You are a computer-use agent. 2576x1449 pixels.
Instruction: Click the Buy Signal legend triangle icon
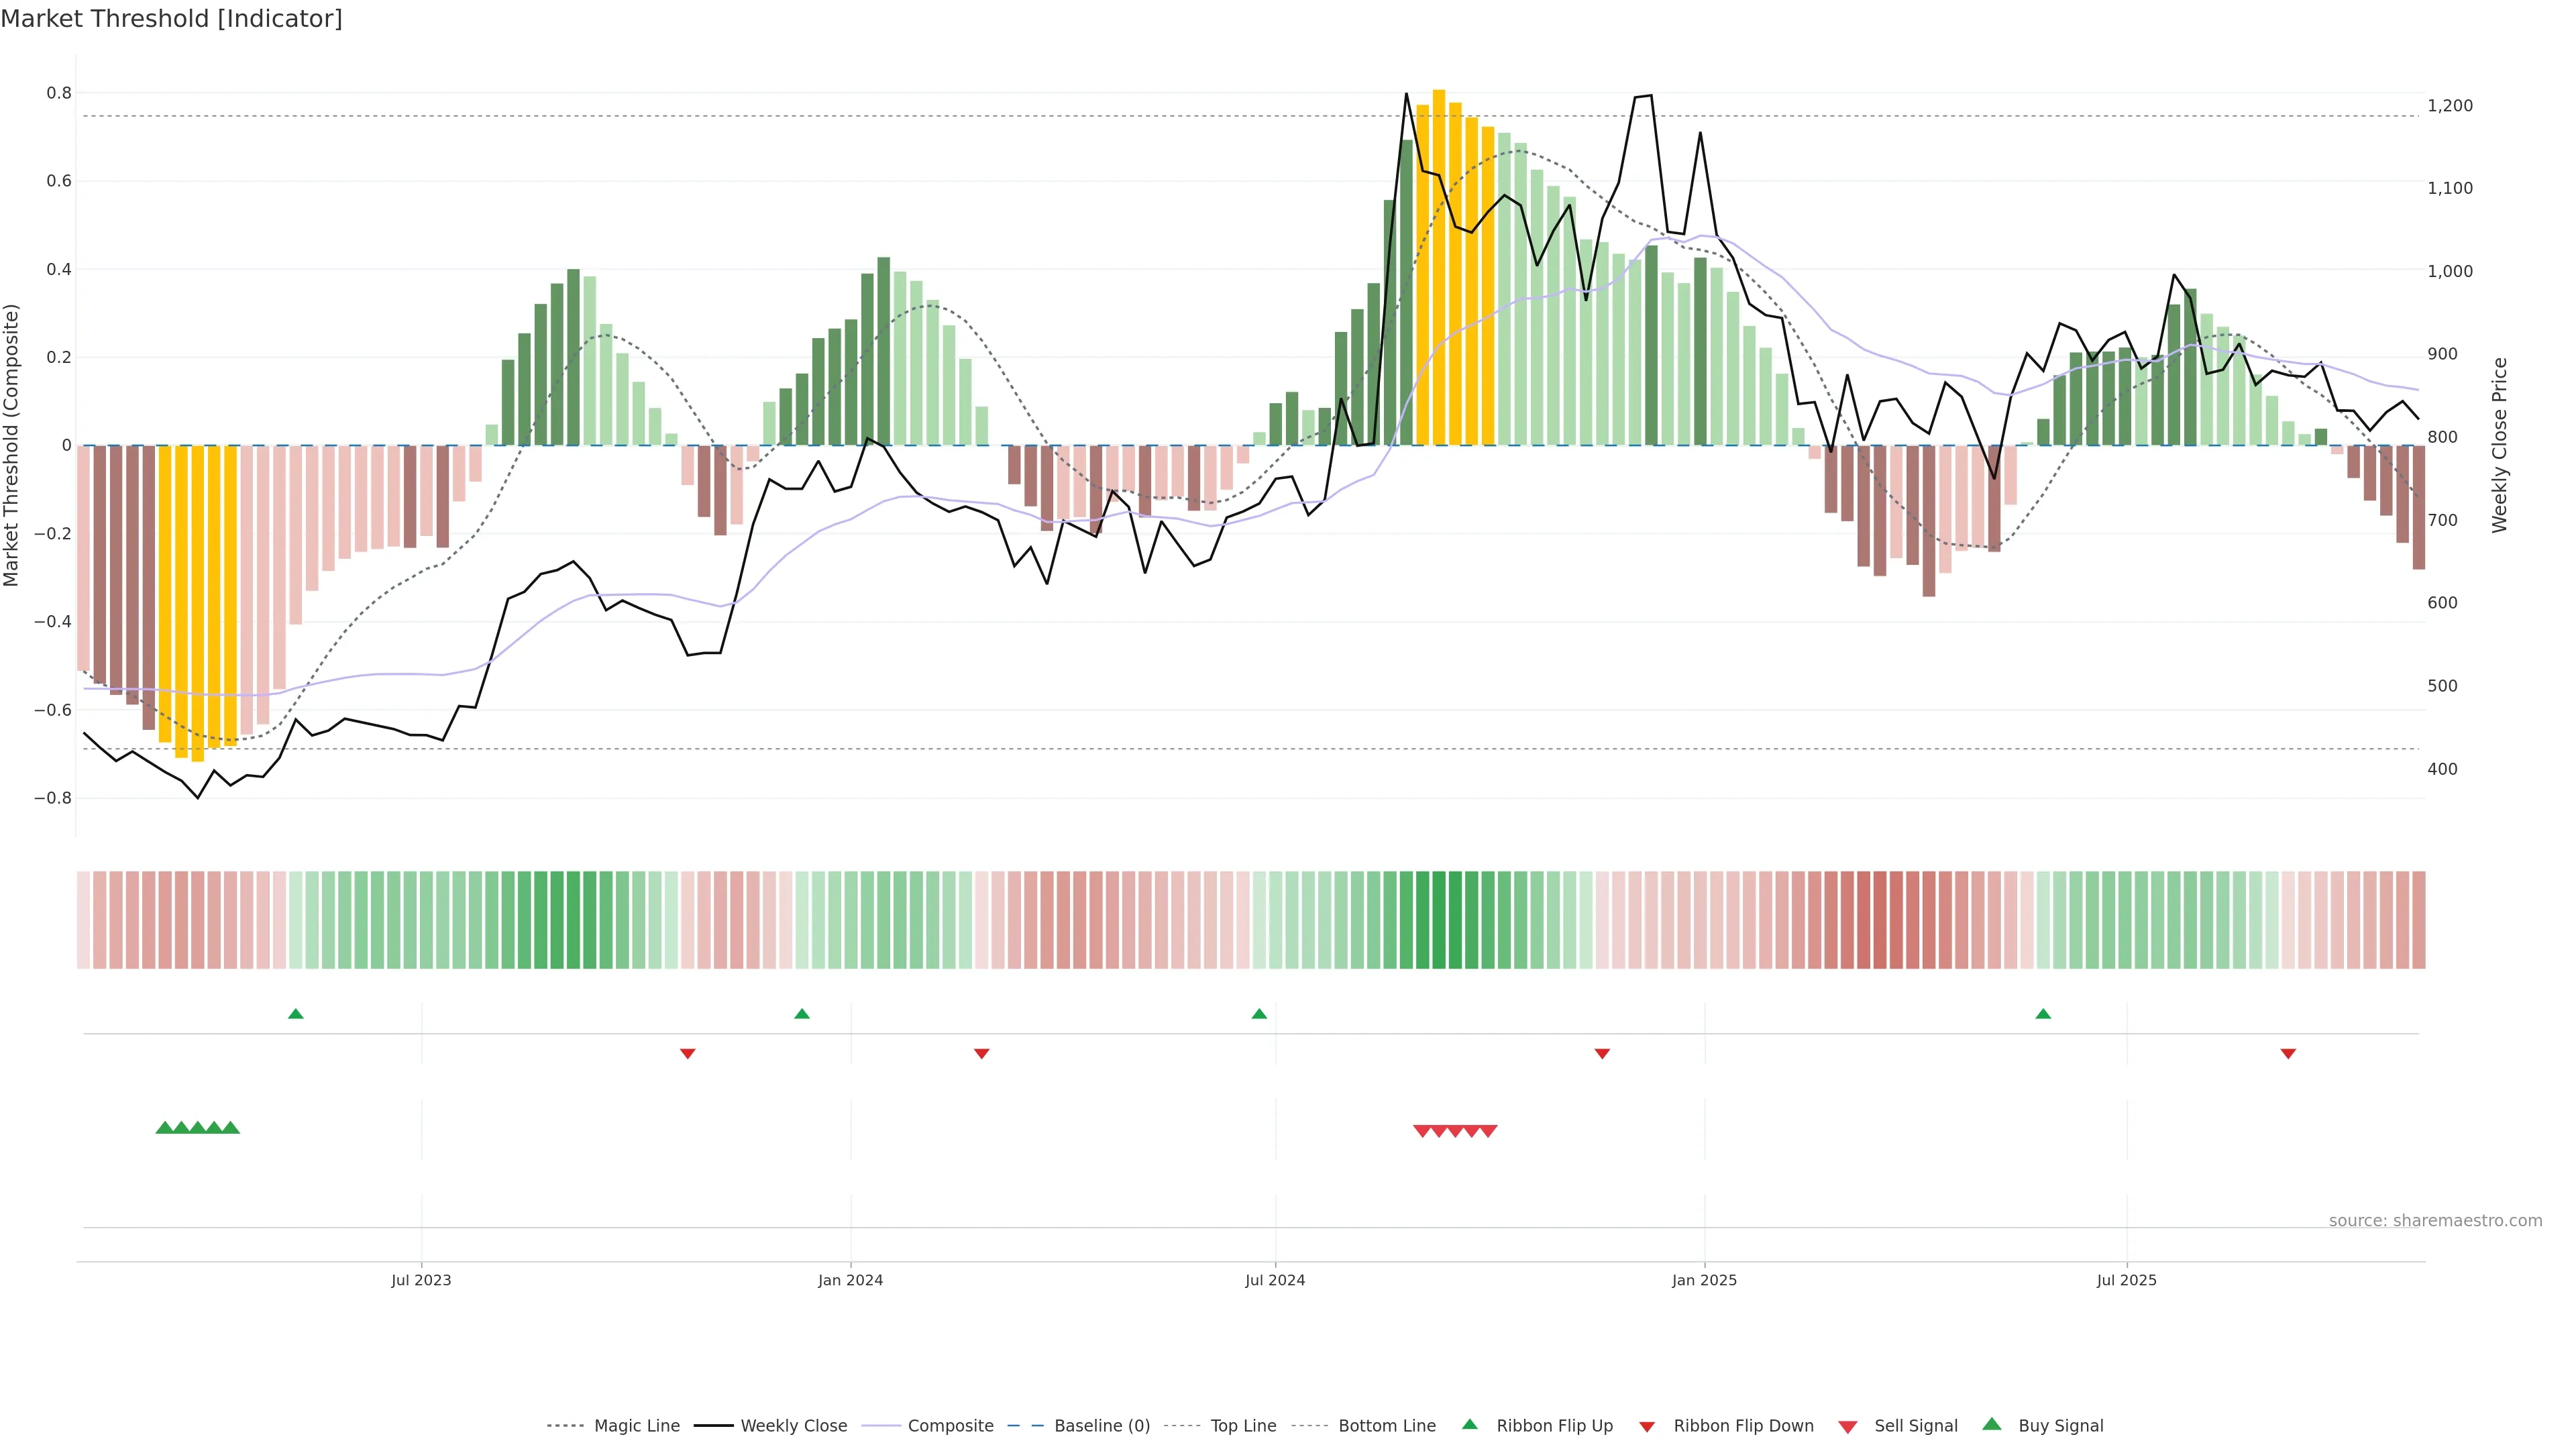[x=1991, y=1424]
